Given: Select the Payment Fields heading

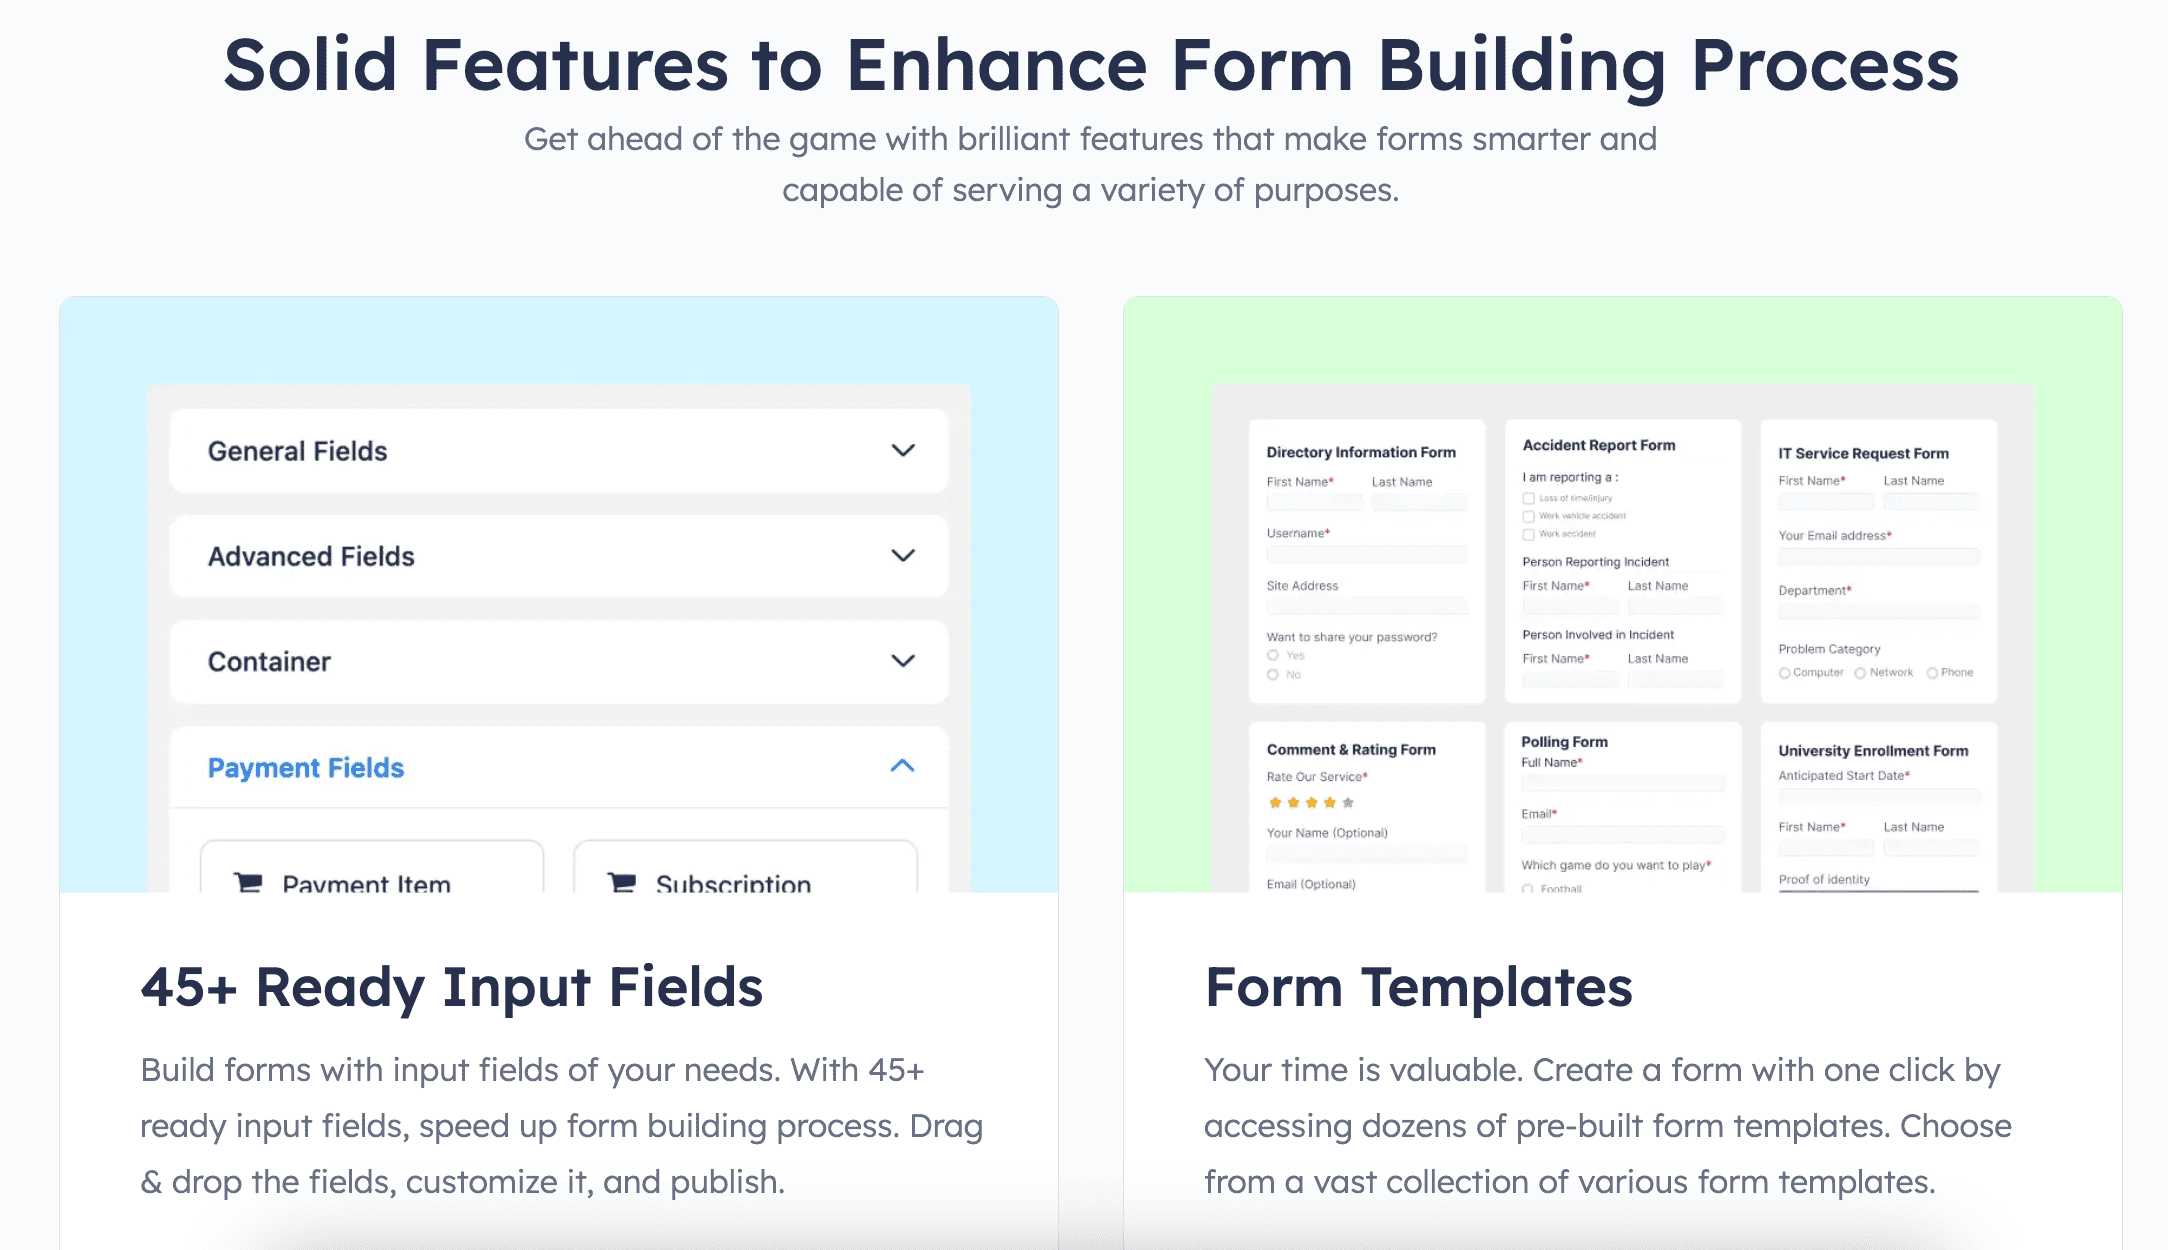Looking at the screenshot, I should click(306, 767).
